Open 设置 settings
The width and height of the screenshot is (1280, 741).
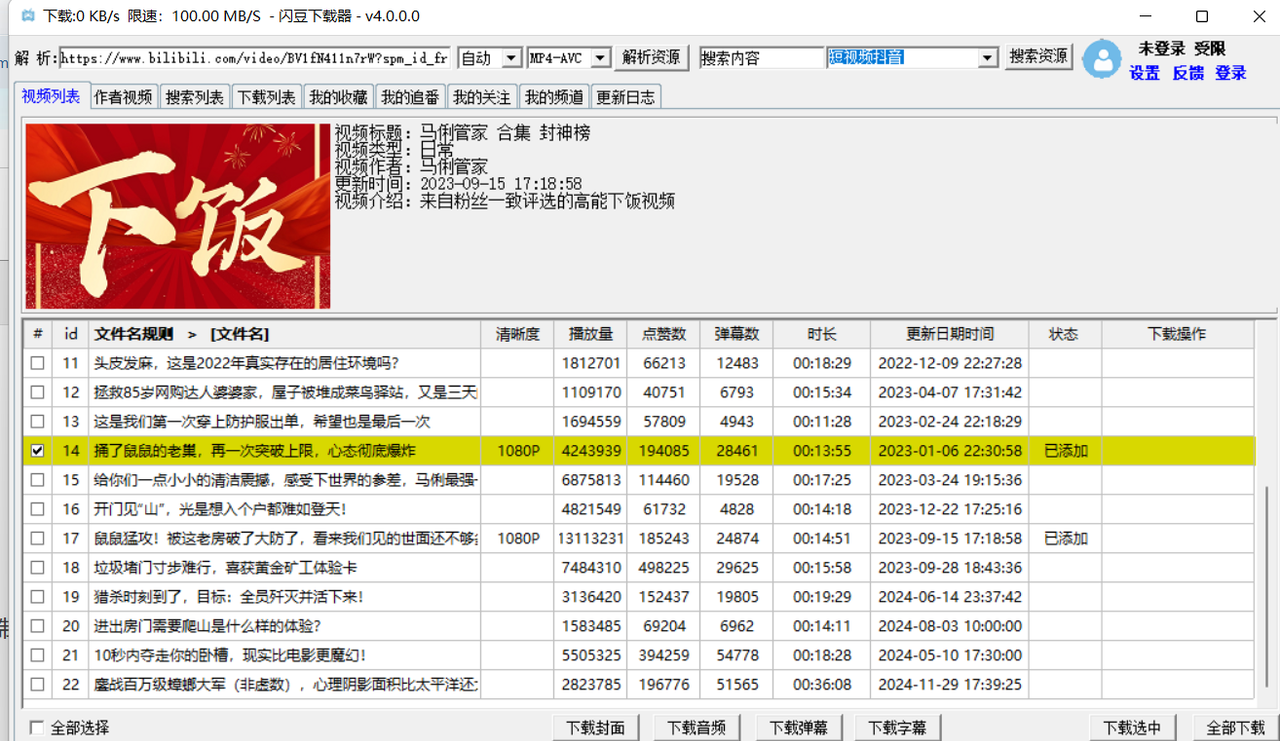tap(1144, 72)
